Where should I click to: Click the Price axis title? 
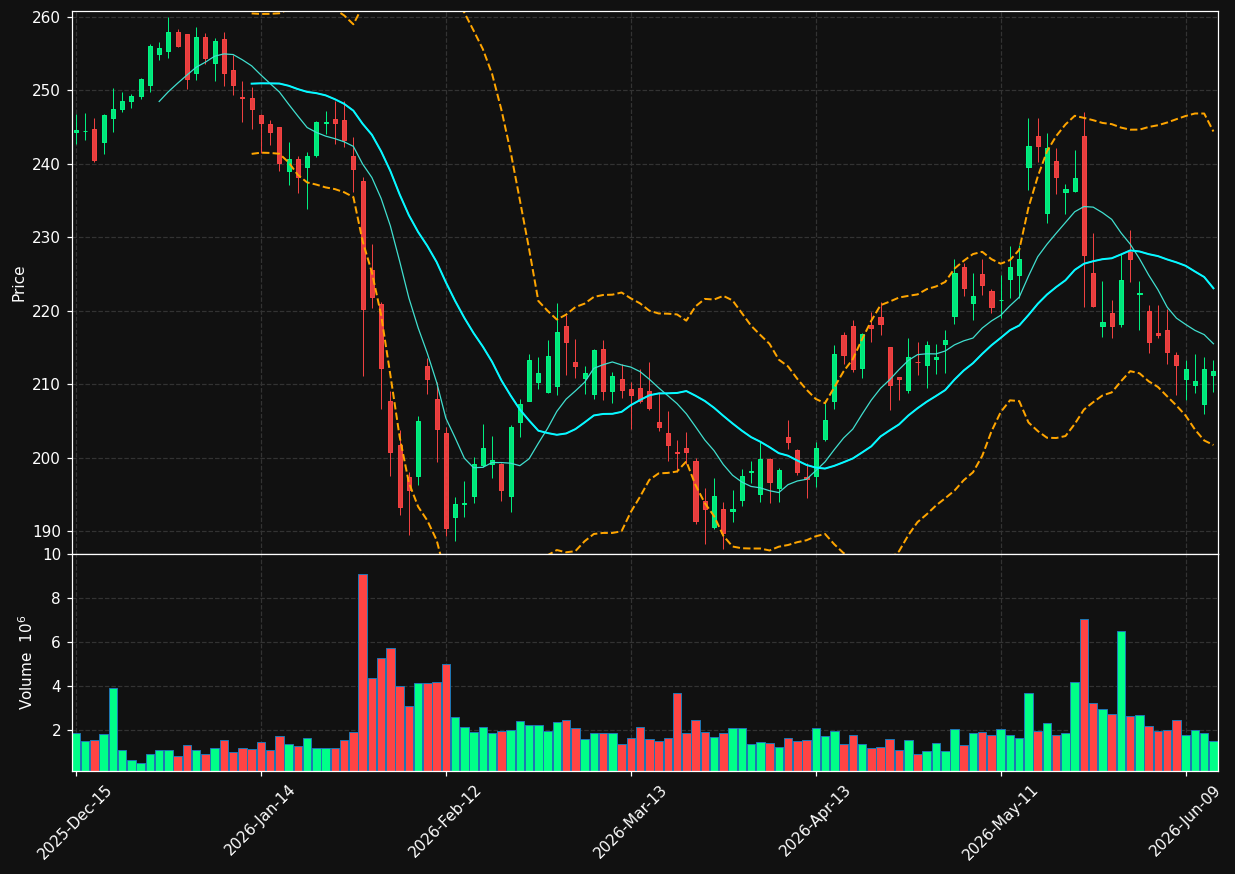point(19,283)
